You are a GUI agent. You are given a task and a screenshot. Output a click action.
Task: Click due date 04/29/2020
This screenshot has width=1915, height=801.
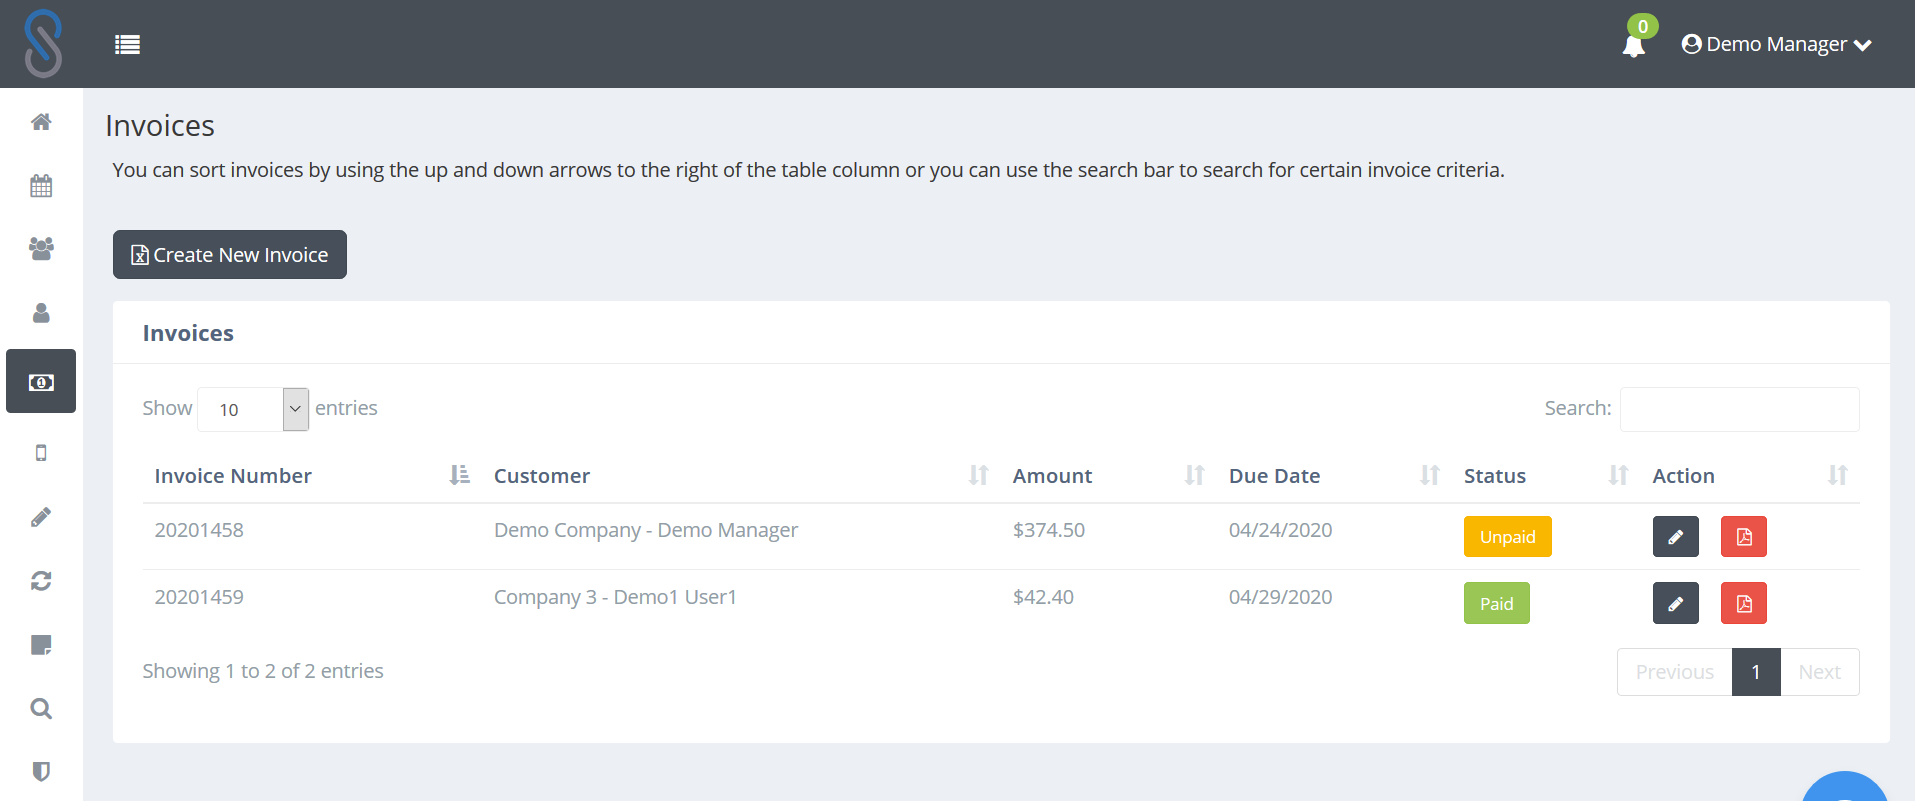pyautogui.click(x=1280, y=597)
